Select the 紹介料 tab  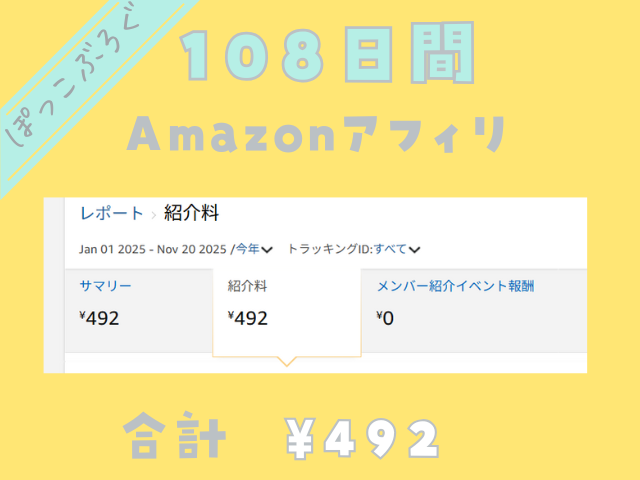(x=247, y=286)
